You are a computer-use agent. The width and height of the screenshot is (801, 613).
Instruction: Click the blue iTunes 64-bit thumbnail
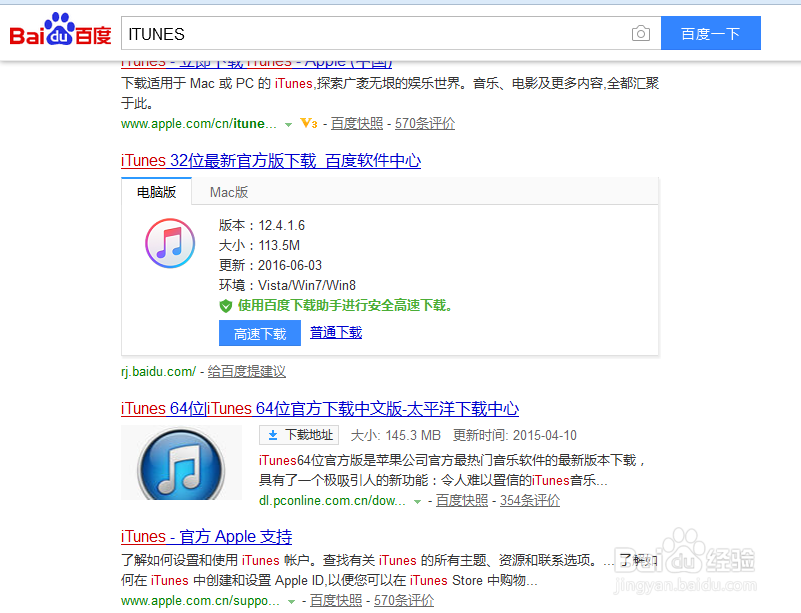(x=181, y=463)
